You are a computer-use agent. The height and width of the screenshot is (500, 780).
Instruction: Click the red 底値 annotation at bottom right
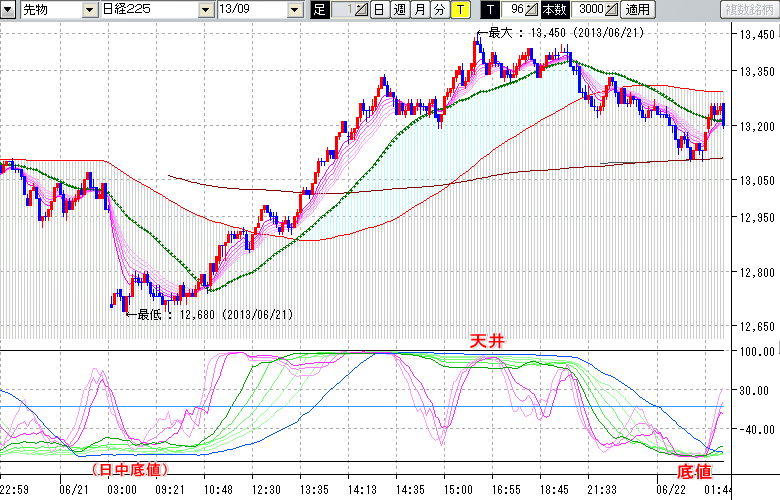pos(695,469)
